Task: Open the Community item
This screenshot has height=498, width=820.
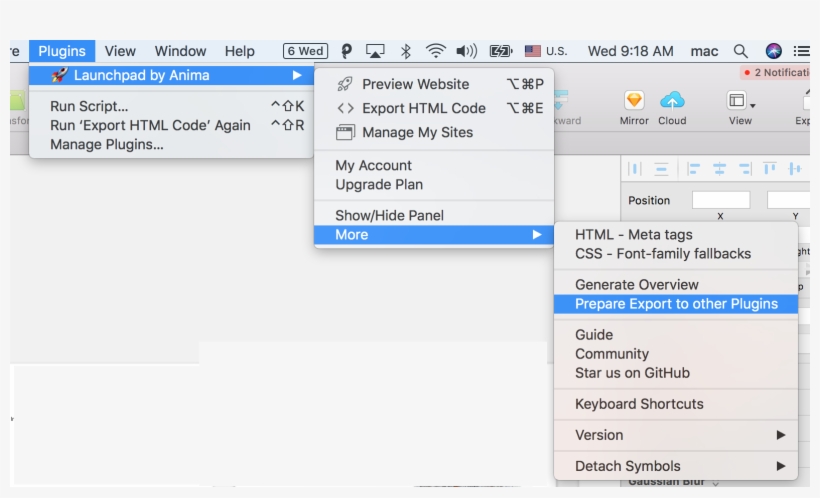Action: [x=676, y=354]
